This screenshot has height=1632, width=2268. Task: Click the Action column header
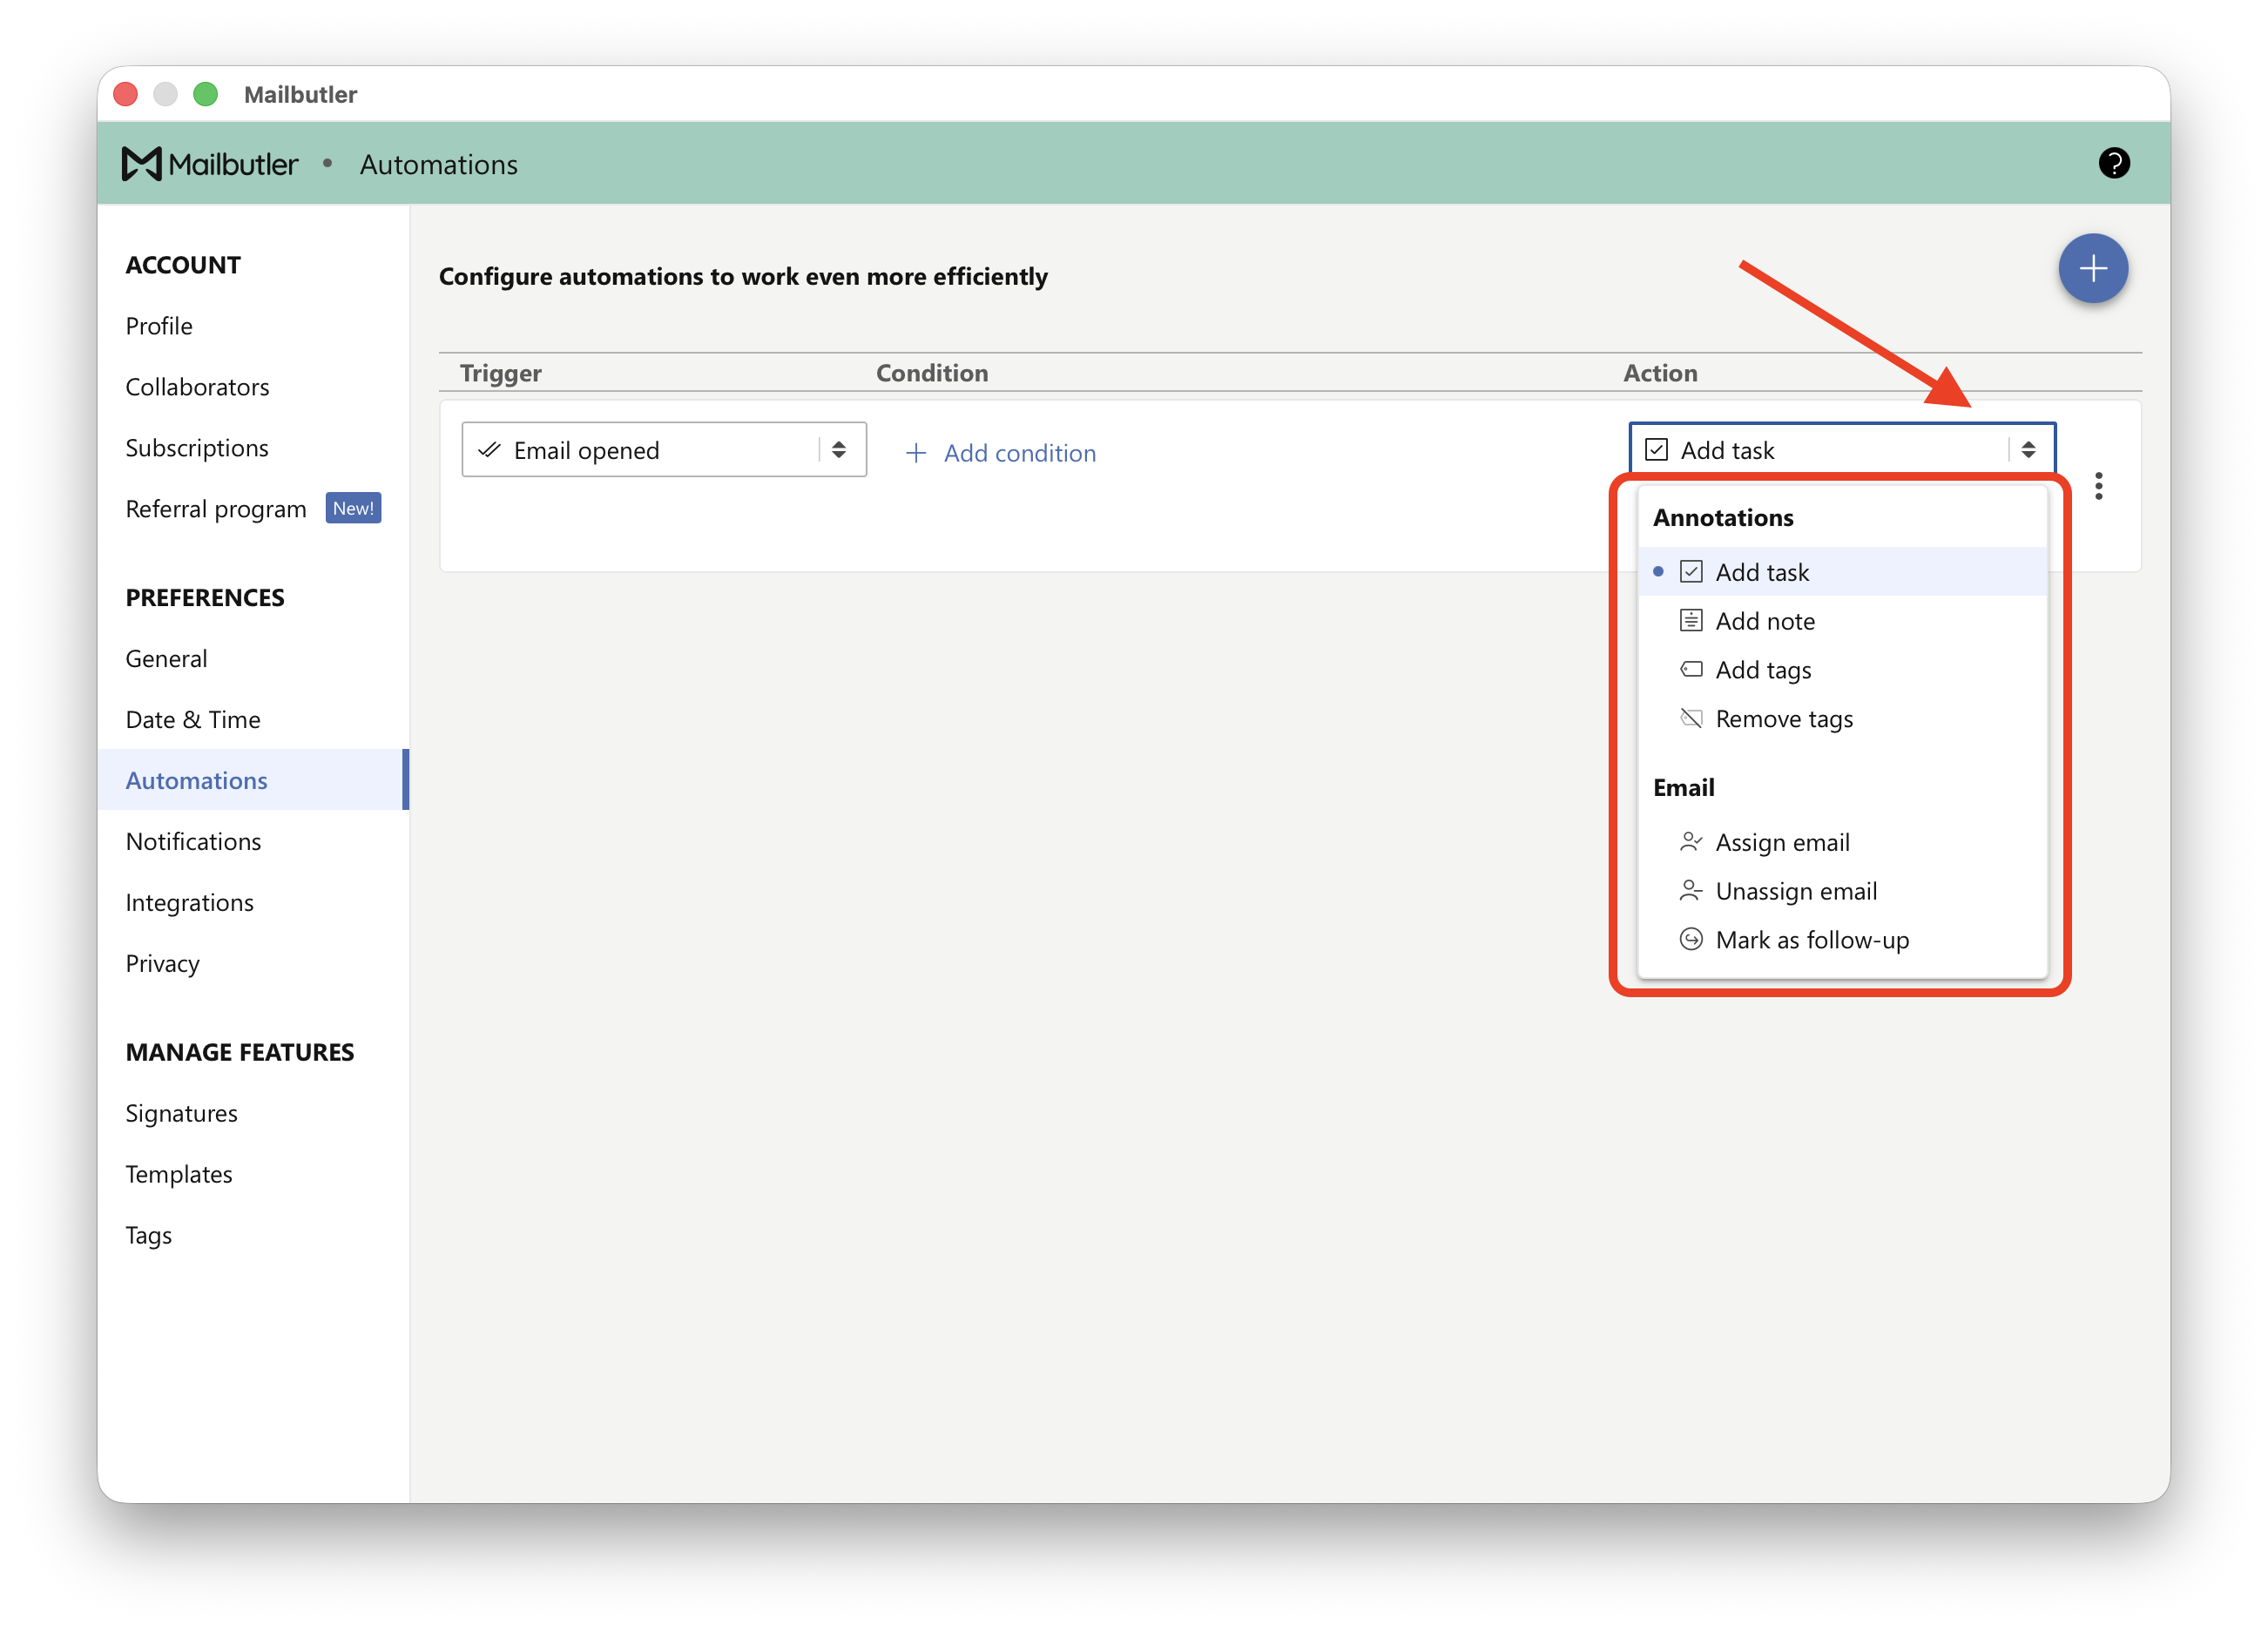pyautogui.click(x=1660, y=373)
